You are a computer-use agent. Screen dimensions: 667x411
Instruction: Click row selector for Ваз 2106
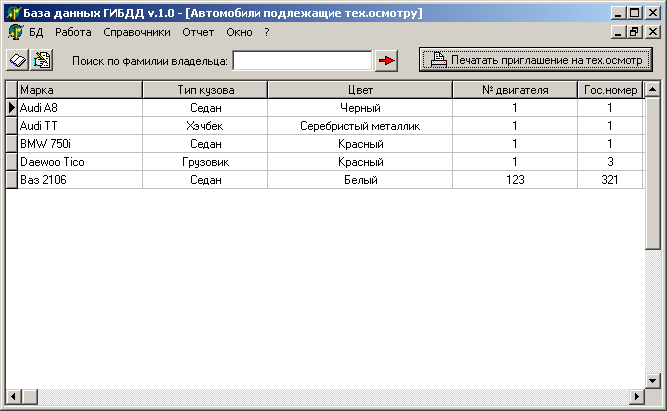pyautogui.click(x=11, y=180)
